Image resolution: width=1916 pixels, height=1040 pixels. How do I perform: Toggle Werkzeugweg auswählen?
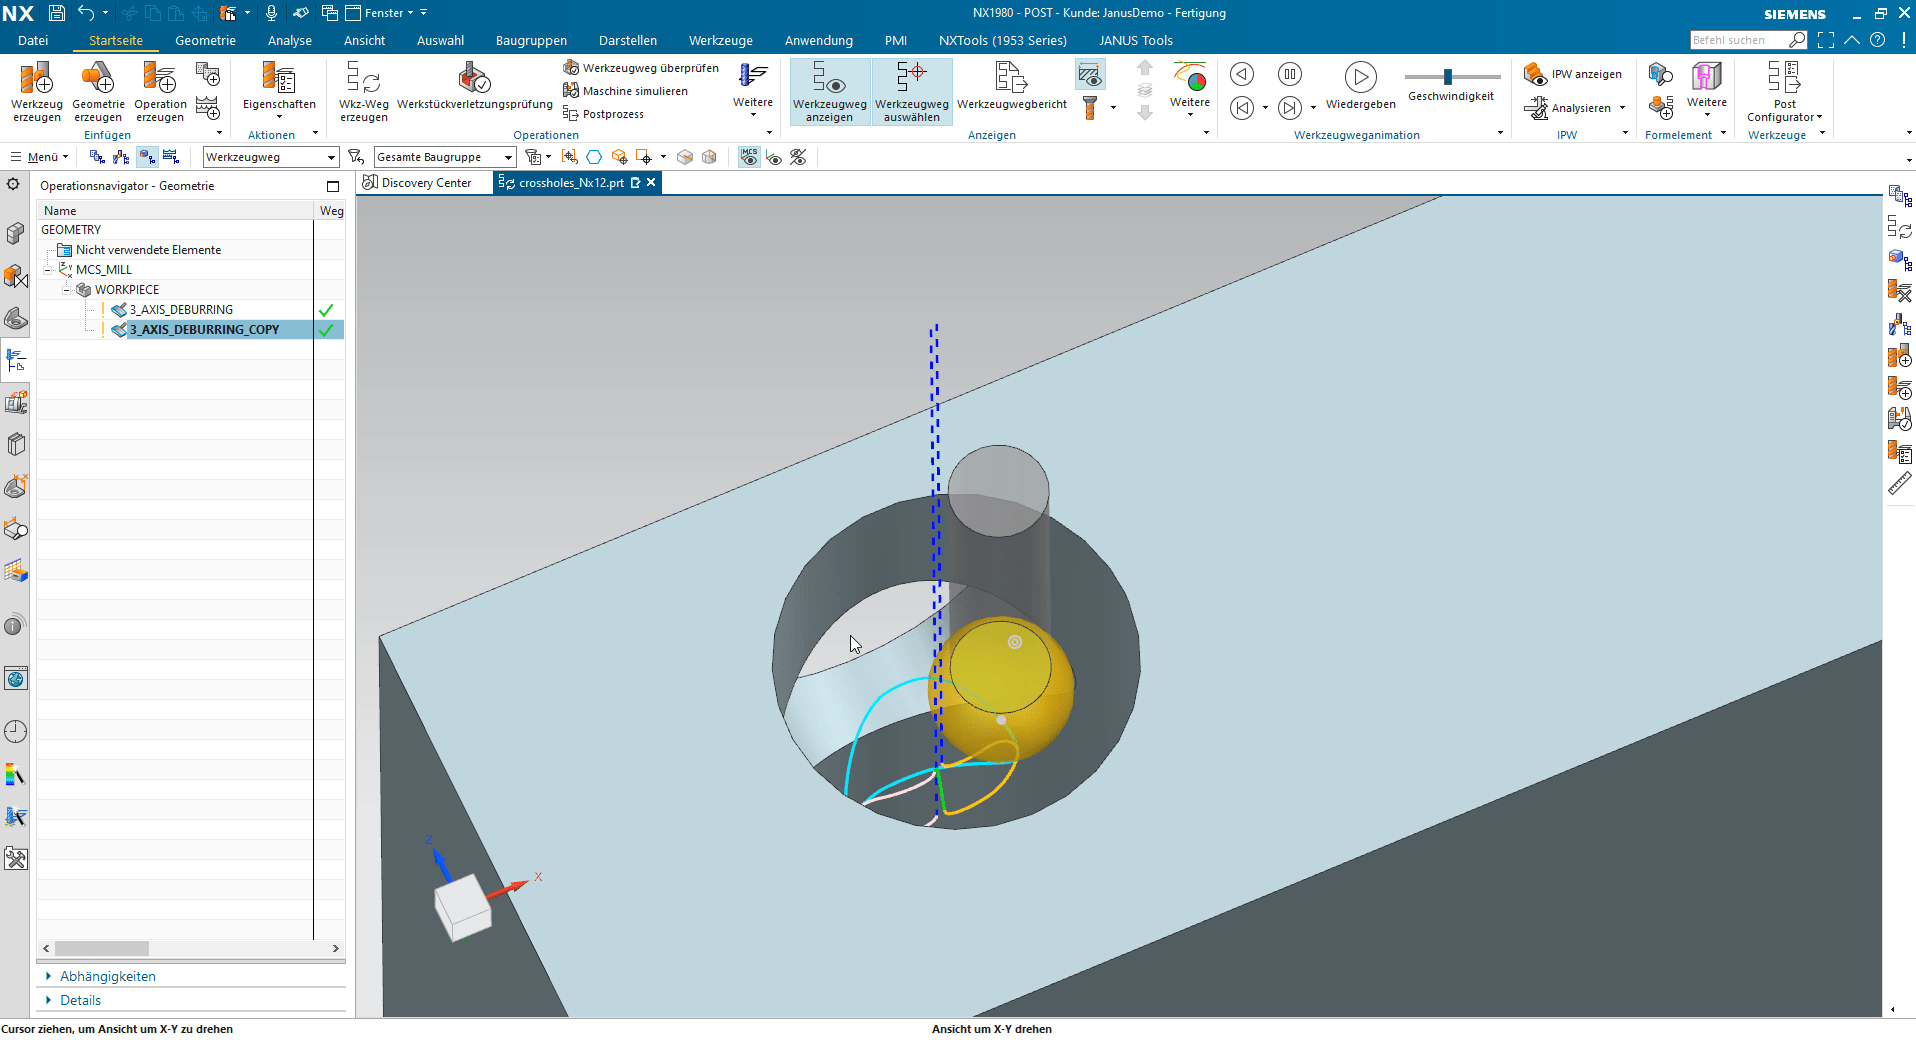coord(911,92)
